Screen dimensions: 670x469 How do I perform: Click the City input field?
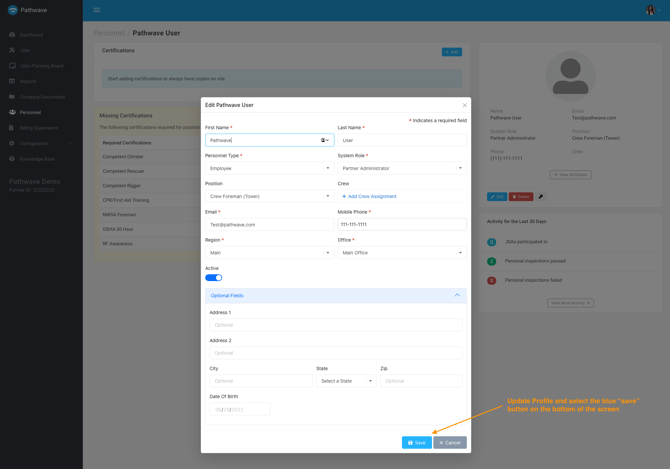point(260,381)
